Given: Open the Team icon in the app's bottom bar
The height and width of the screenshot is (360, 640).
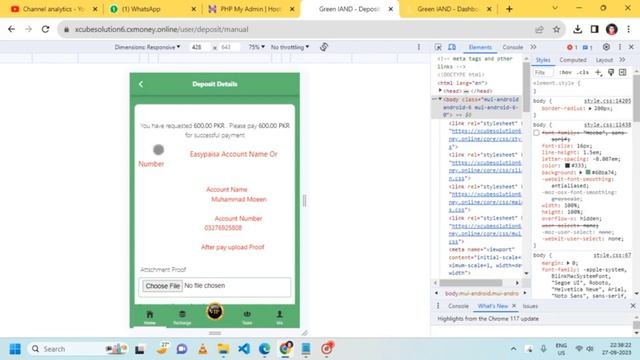Looking at the screenshot, I should point(247,317).
